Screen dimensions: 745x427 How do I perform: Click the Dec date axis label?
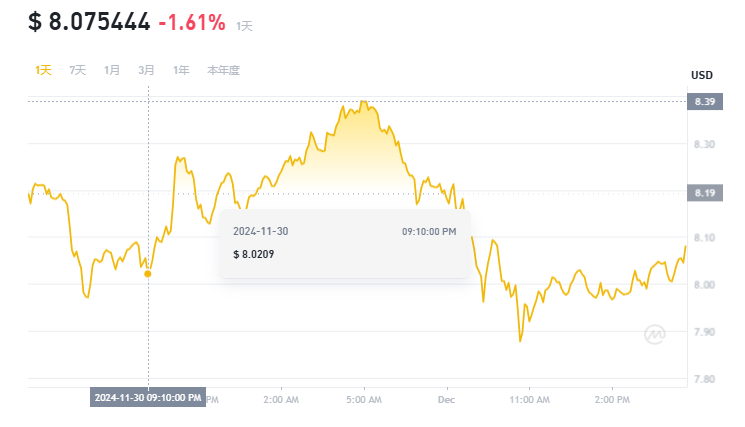click(447, 399)
